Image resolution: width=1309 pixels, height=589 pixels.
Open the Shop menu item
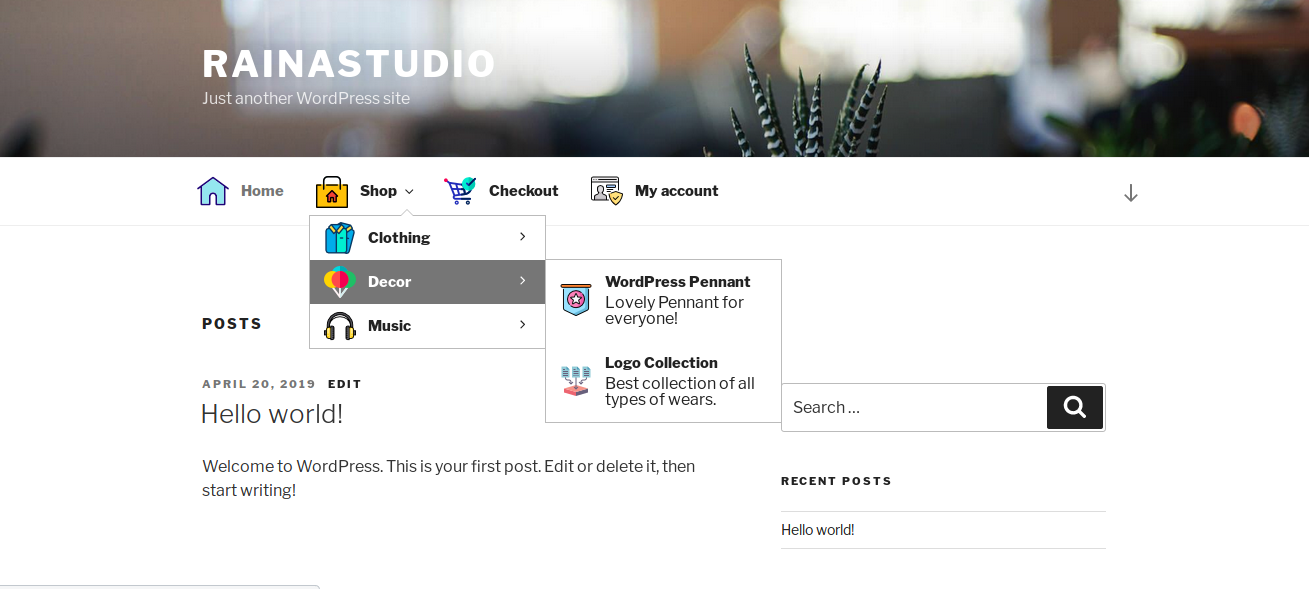[x=378, y=191]
